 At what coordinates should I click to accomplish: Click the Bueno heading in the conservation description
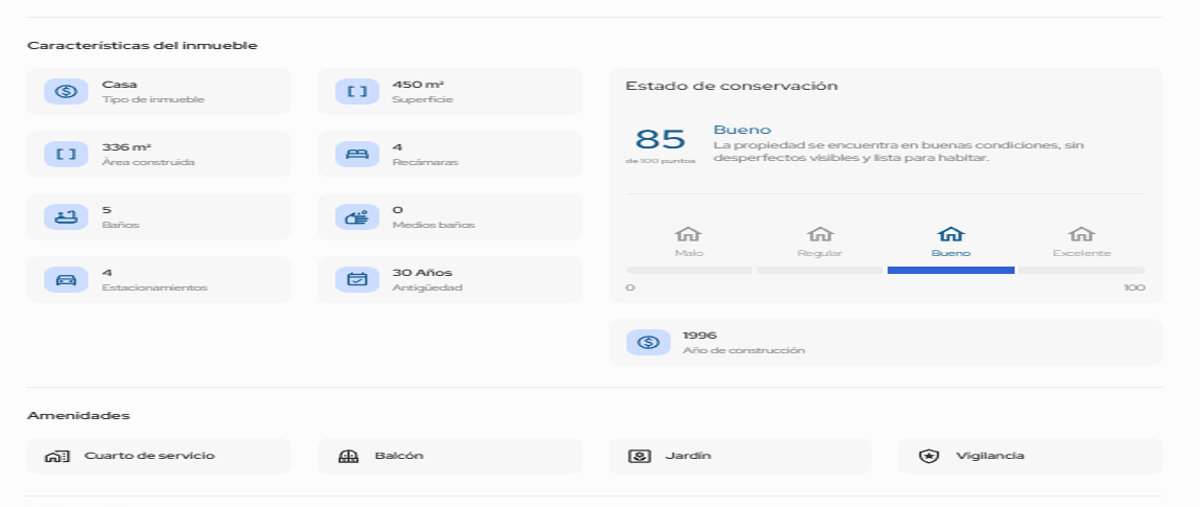coord(742,130)
